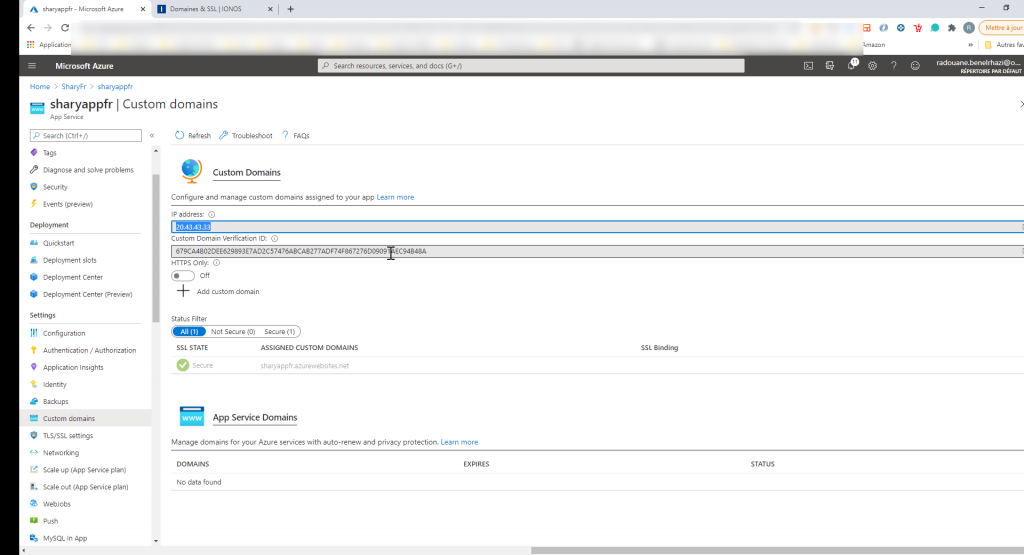Viewport: 1024px width, 555px height.
Task: Select the Secure (1) status filter
Action: [280, 332]
